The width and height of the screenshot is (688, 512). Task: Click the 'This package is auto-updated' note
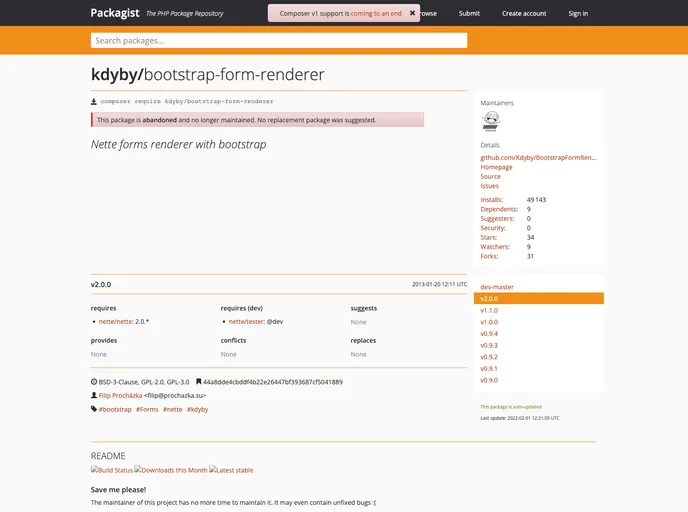point(511,407)
